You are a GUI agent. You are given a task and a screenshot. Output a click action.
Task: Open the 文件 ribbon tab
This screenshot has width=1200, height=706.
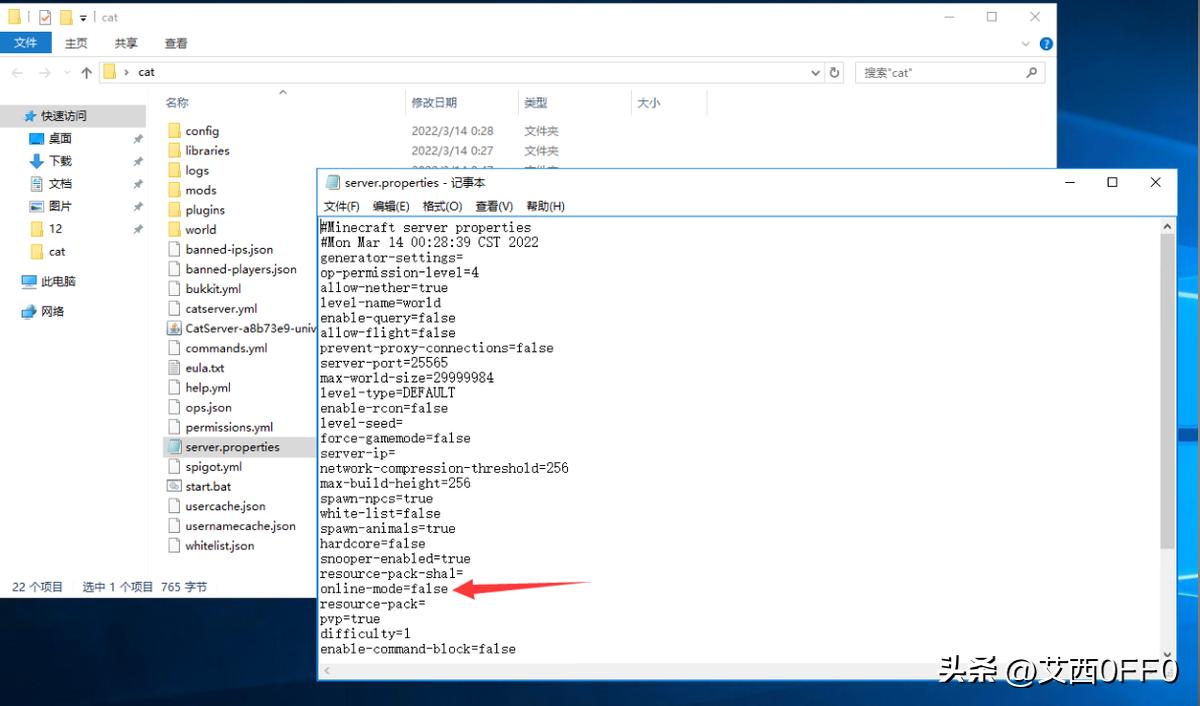(x=25, y=43)
